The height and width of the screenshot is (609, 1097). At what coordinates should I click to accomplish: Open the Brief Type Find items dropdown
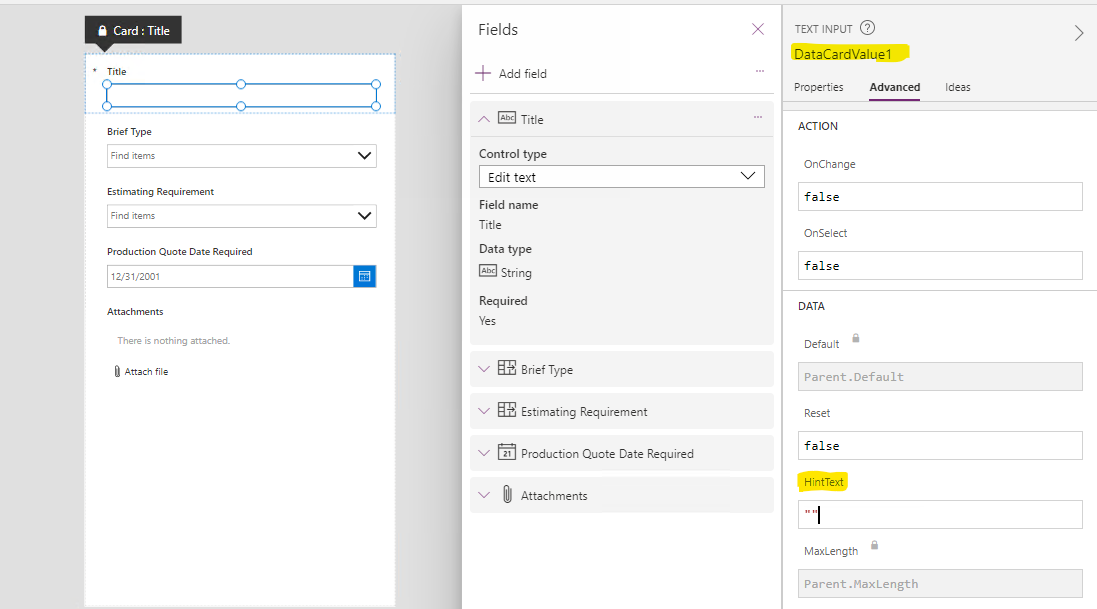(x=367, y=156)
